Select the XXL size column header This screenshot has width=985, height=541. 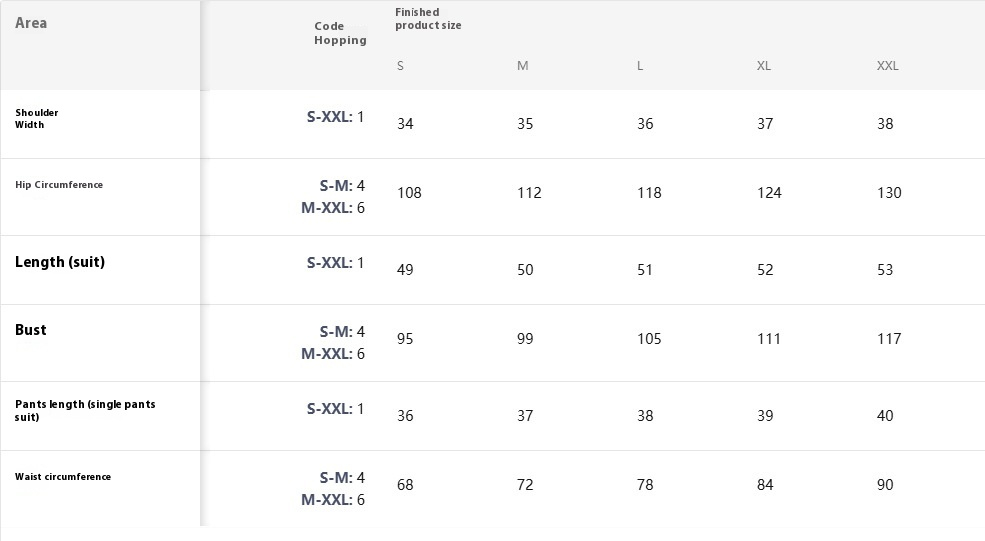(887, 66)
